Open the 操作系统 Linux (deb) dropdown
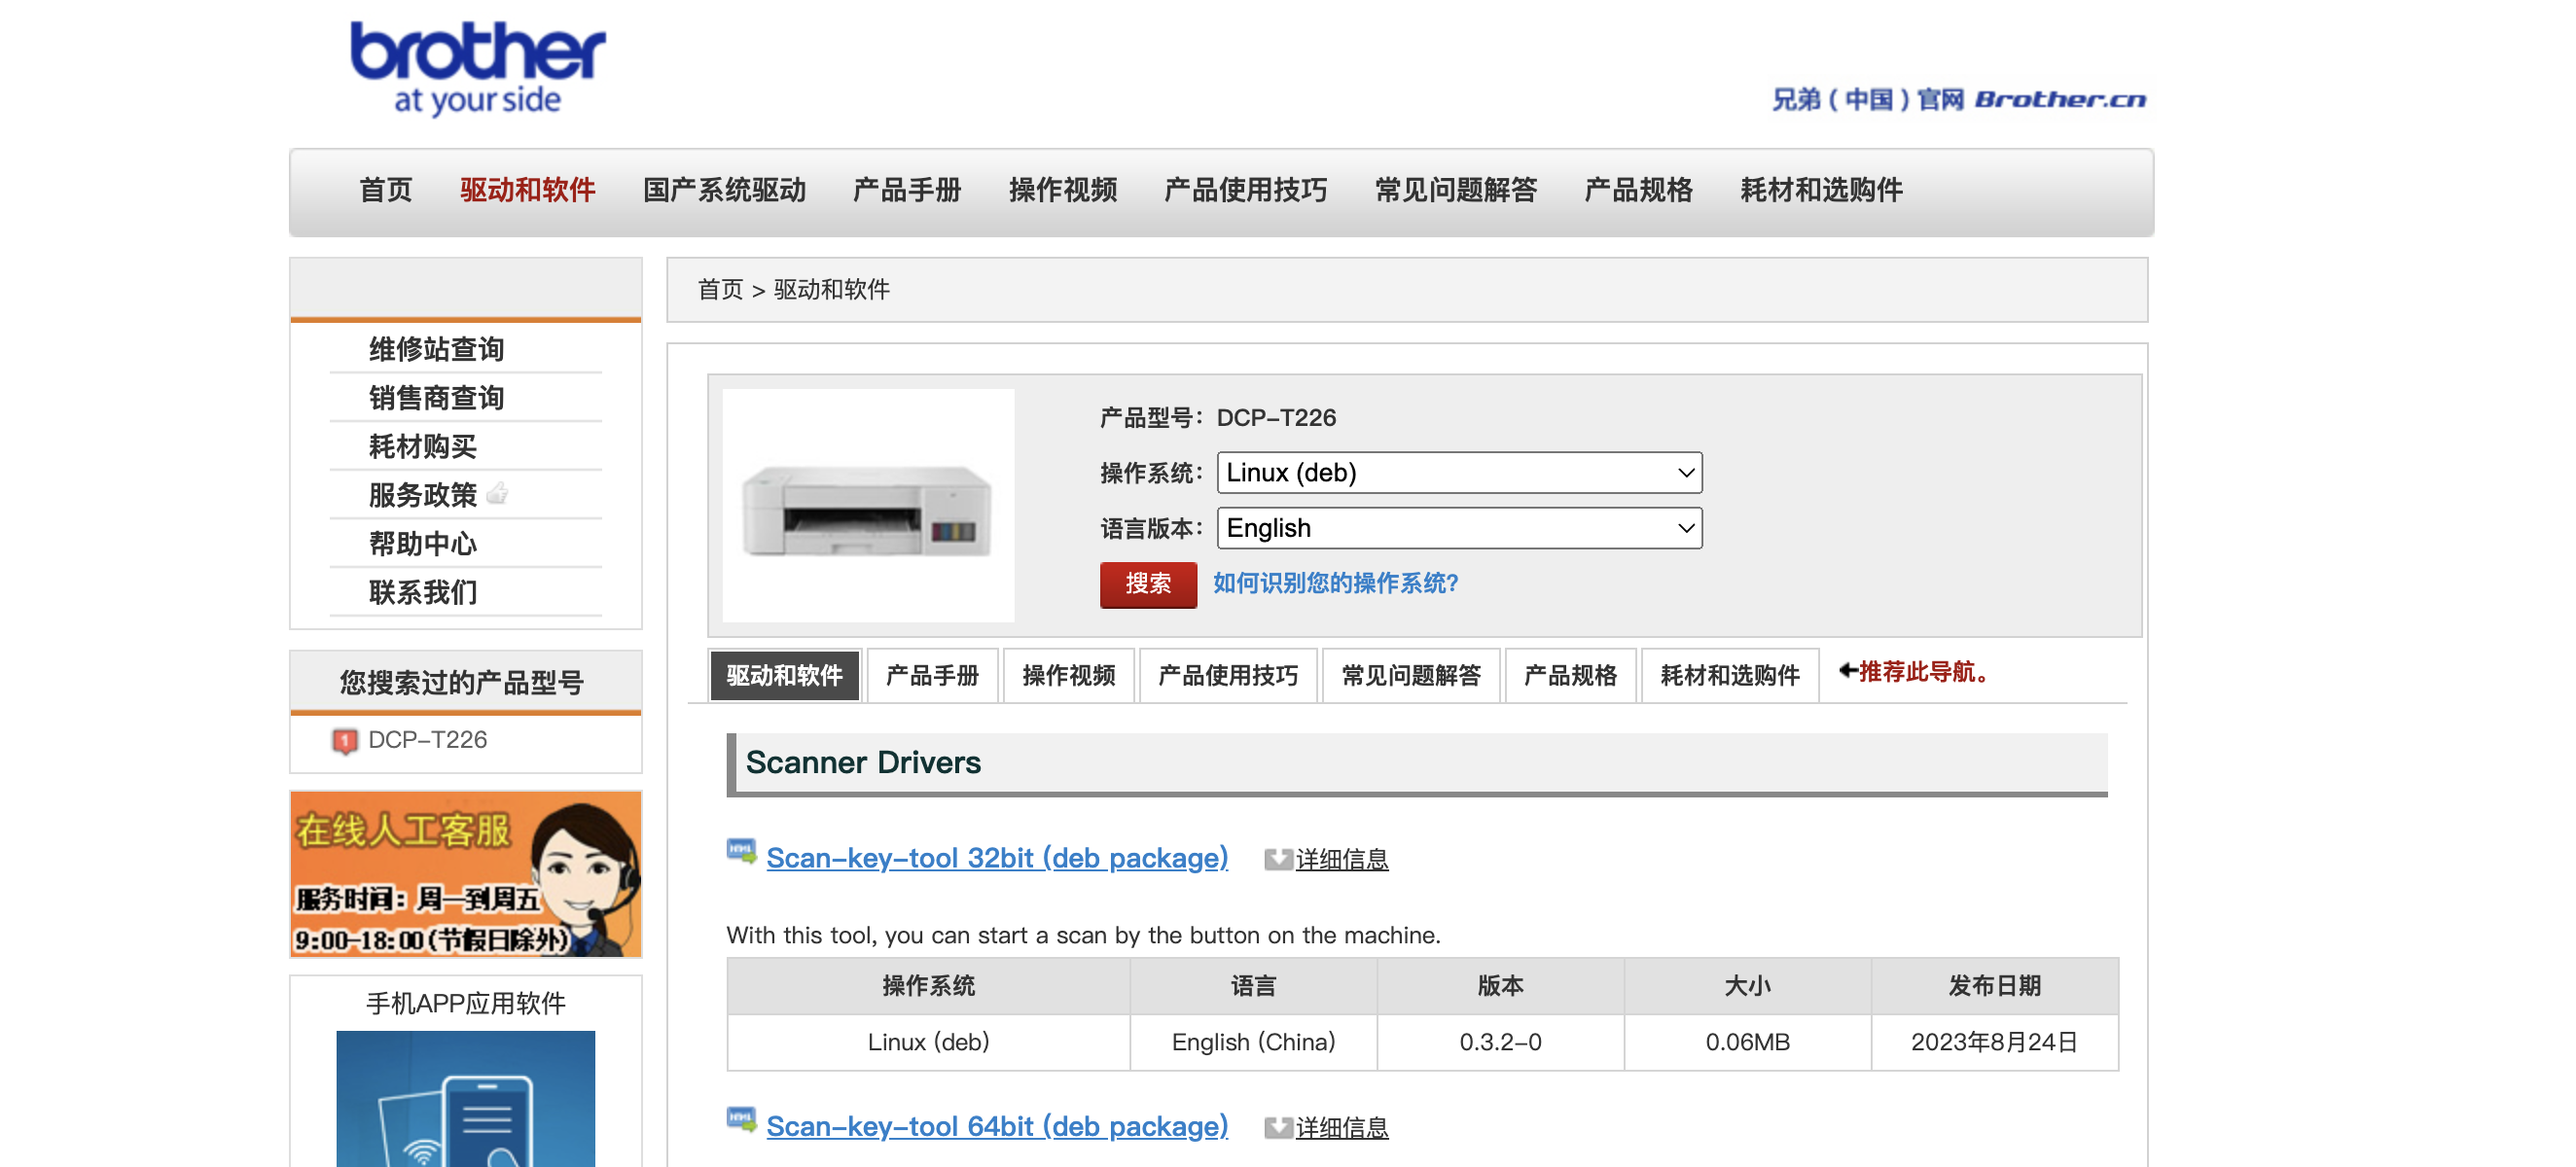 (1458, 473)
